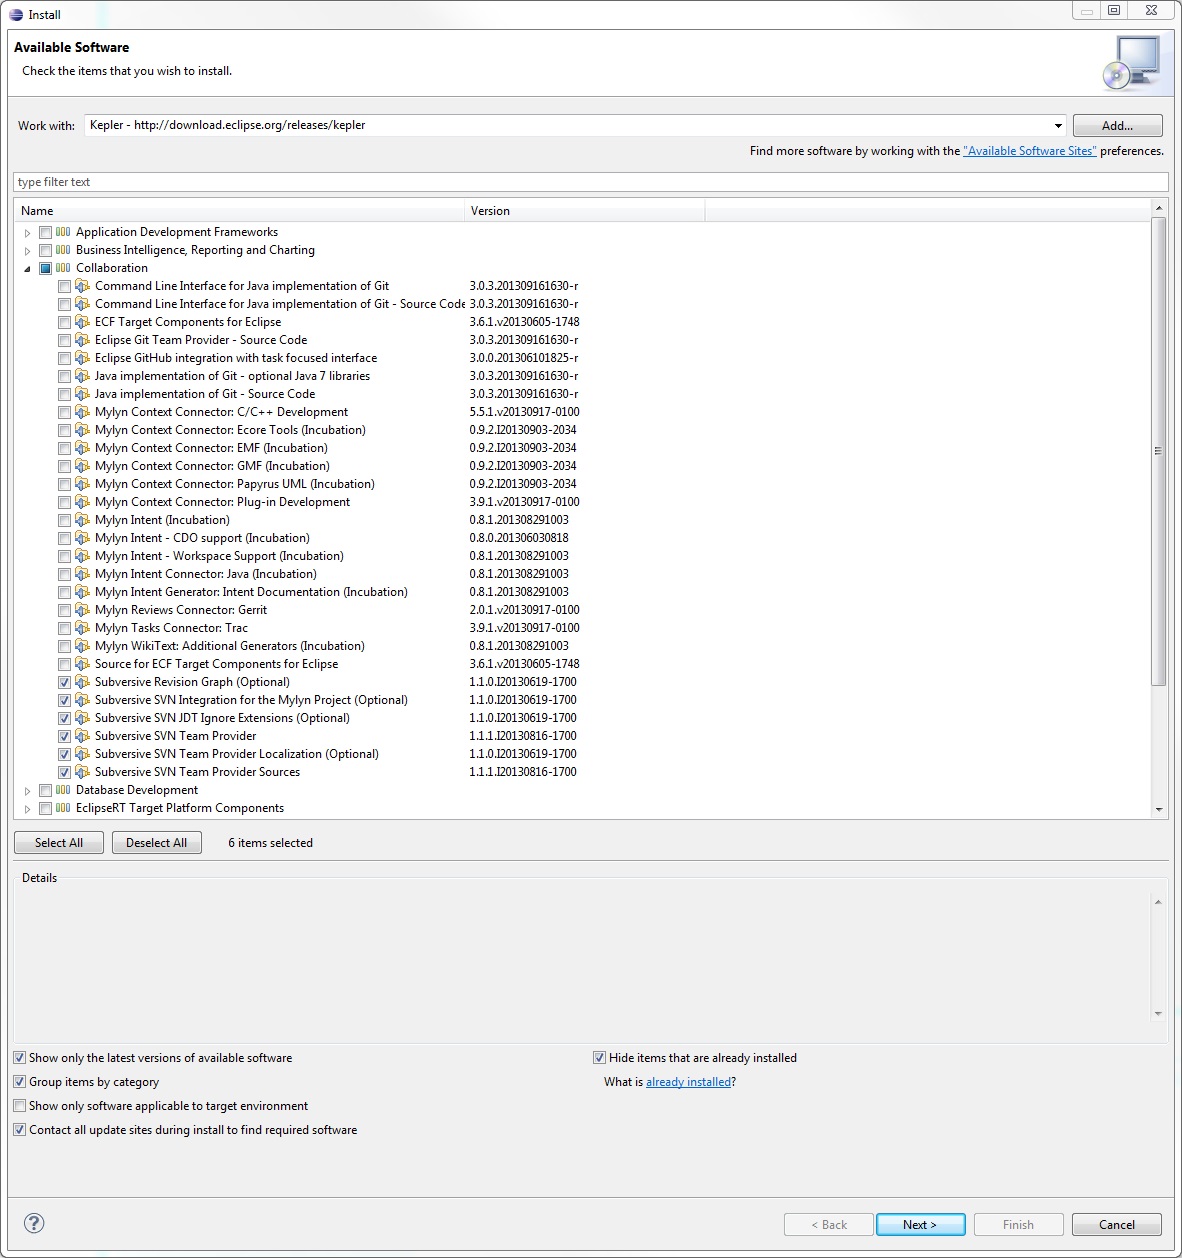Click the icon of Mylyn Intent (Incubation)

[x=83, y=520]
